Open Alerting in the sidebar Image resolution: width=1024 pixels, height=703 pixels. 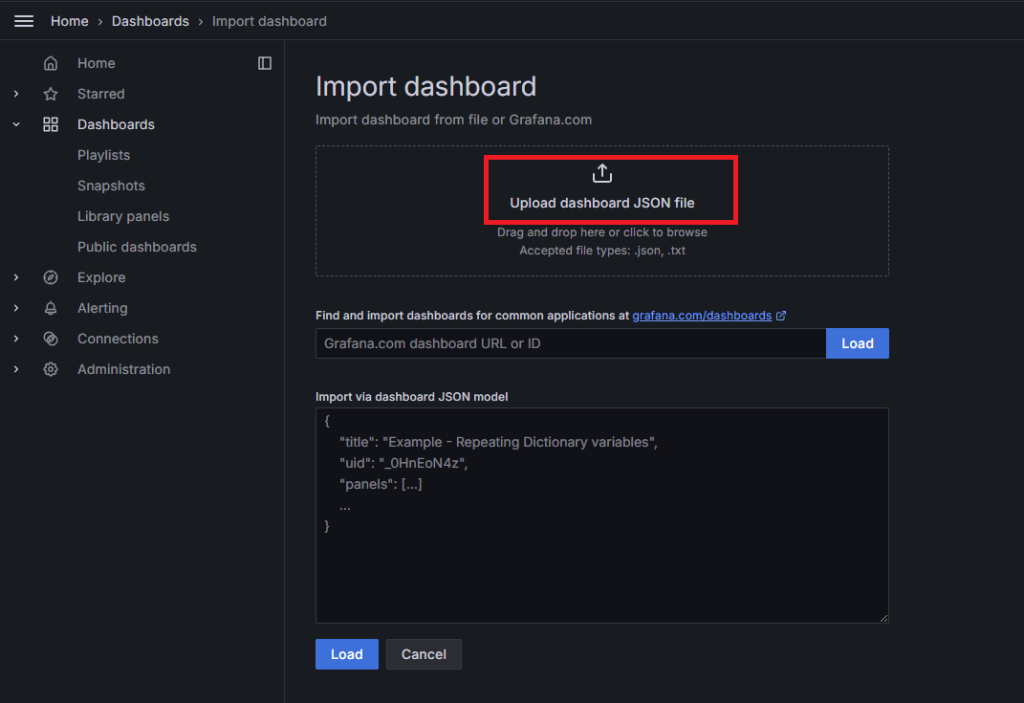(102, 308)
